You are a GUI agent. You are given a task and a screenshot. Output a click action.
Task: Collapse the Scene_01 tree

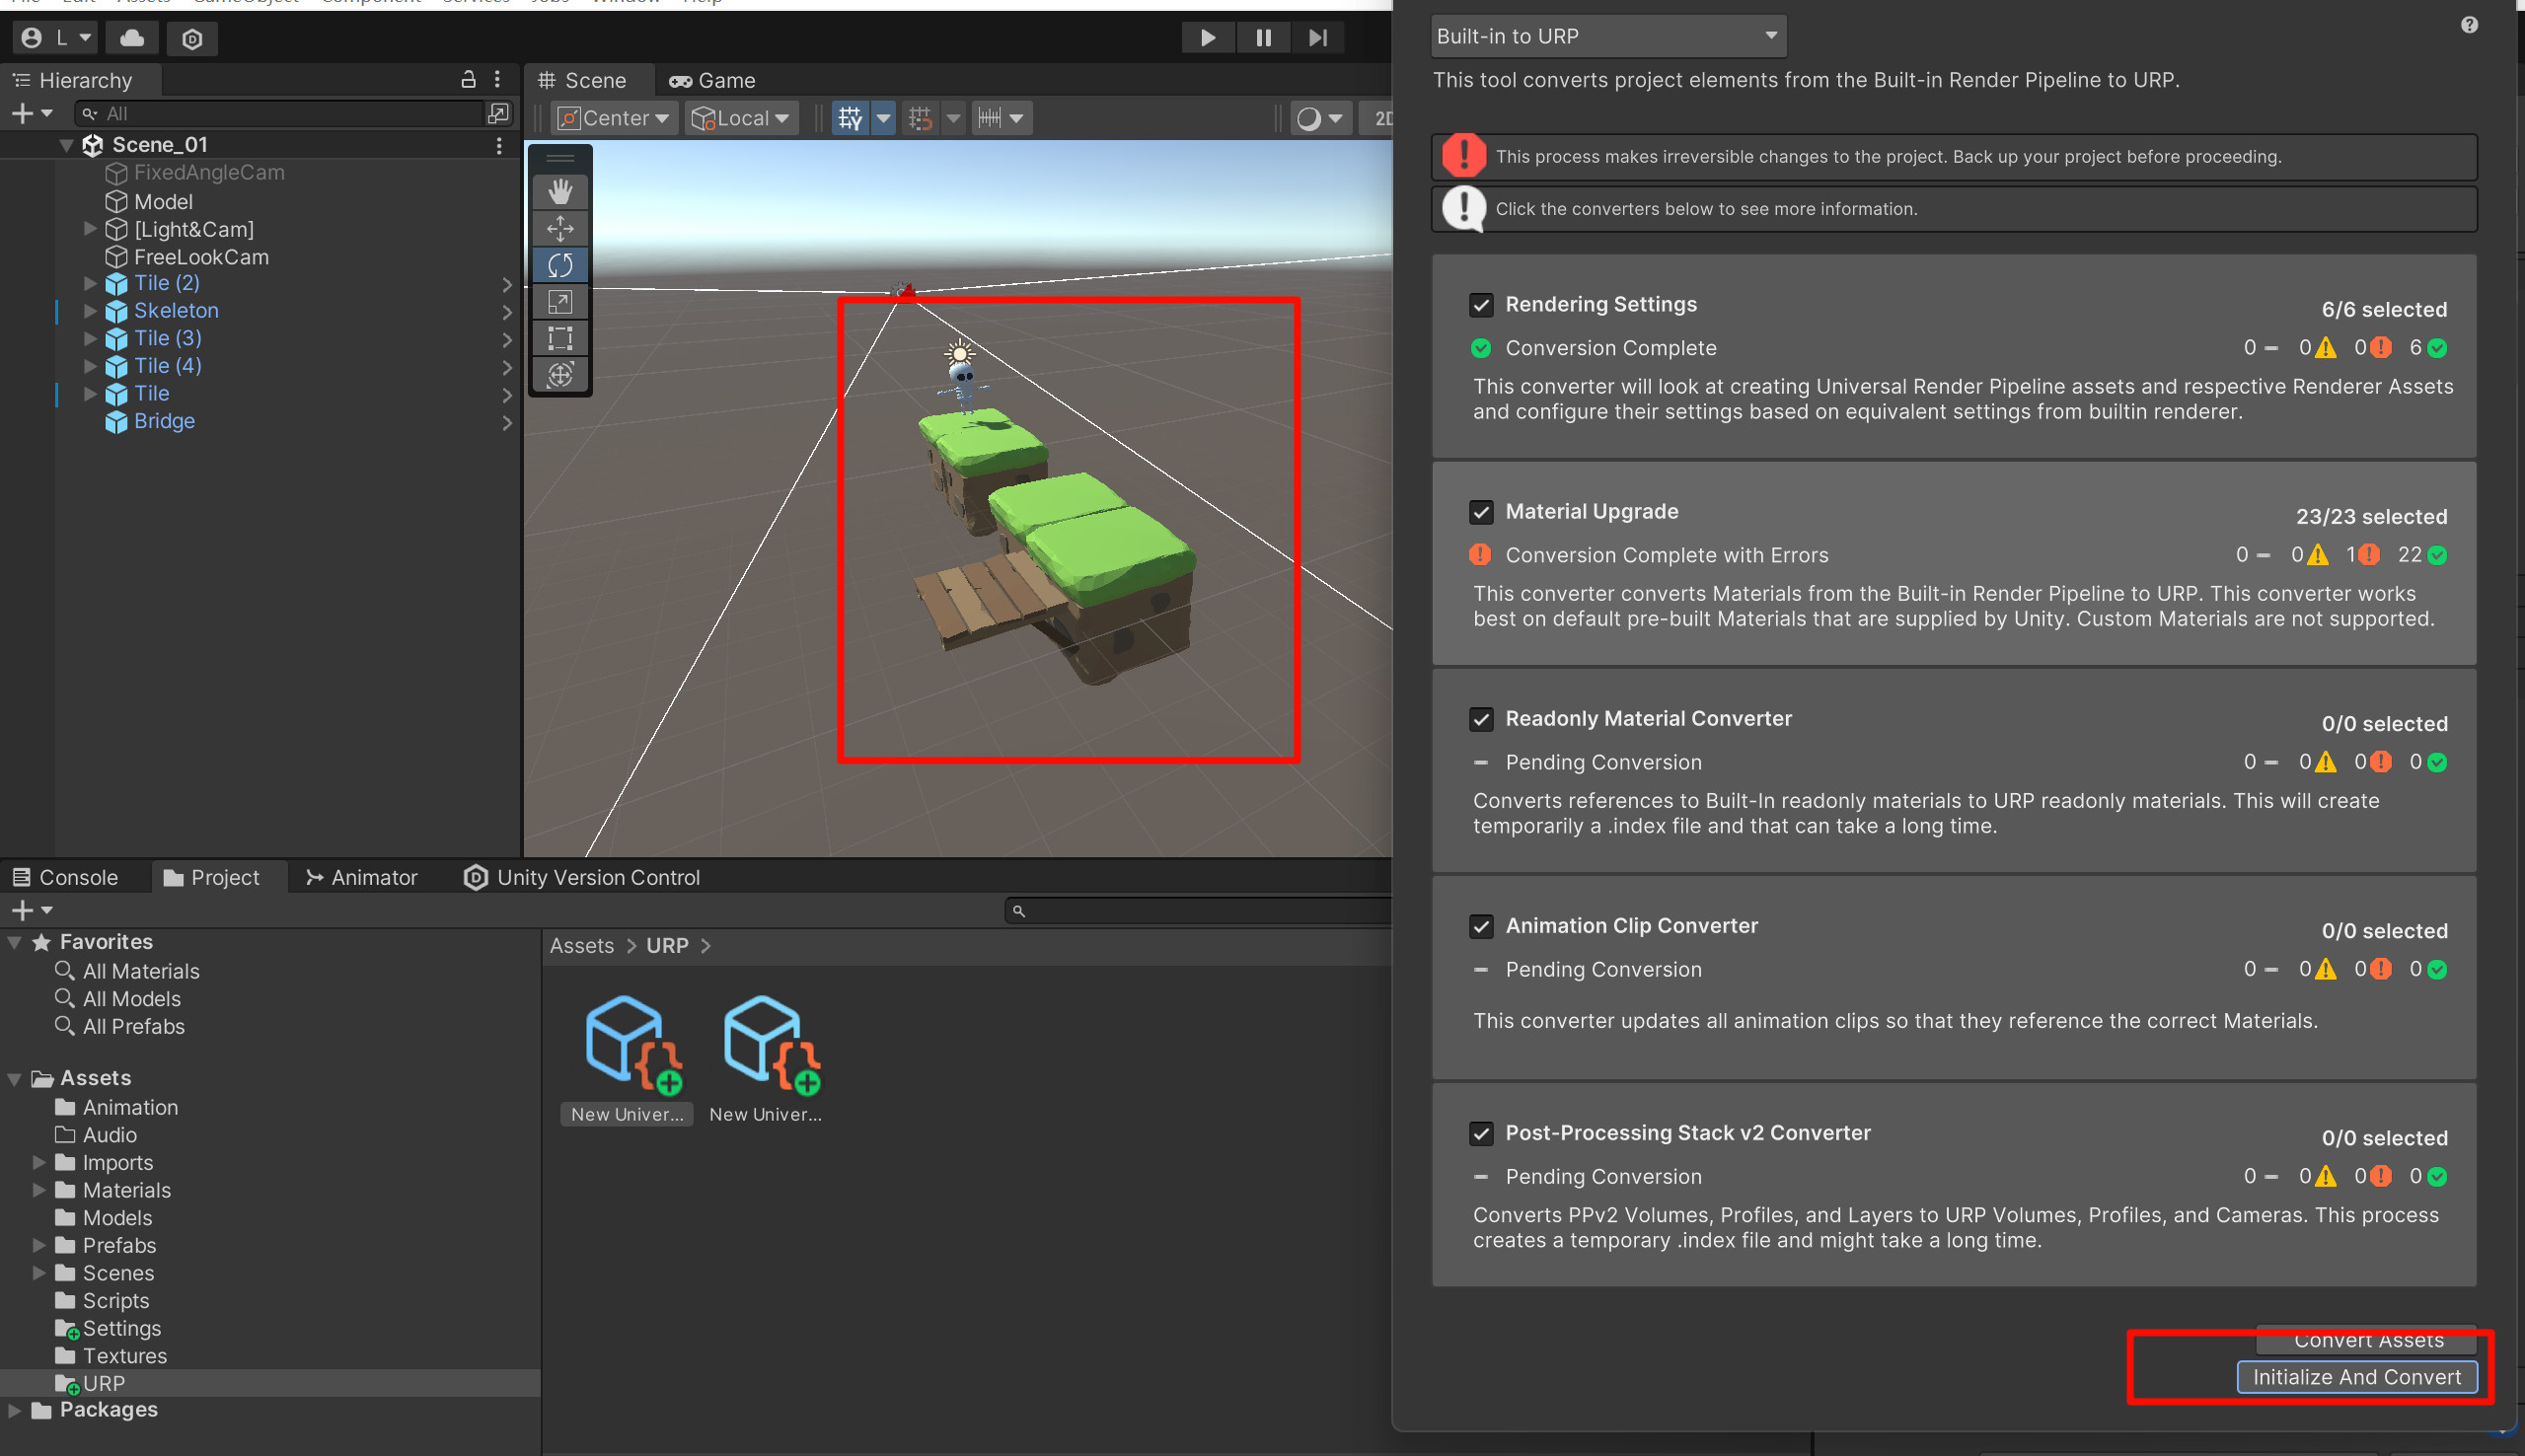point(66,145)
